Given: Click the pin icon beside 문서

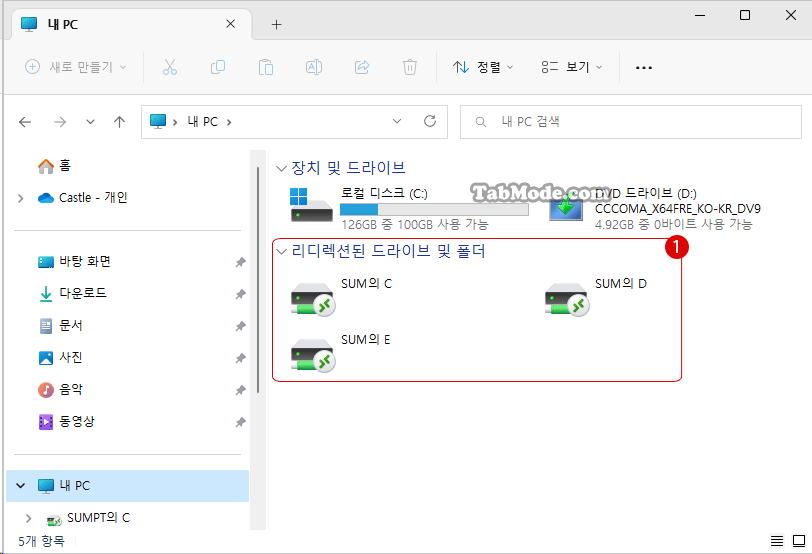Looking at the screenshot, I should click(x=240, y=327).
